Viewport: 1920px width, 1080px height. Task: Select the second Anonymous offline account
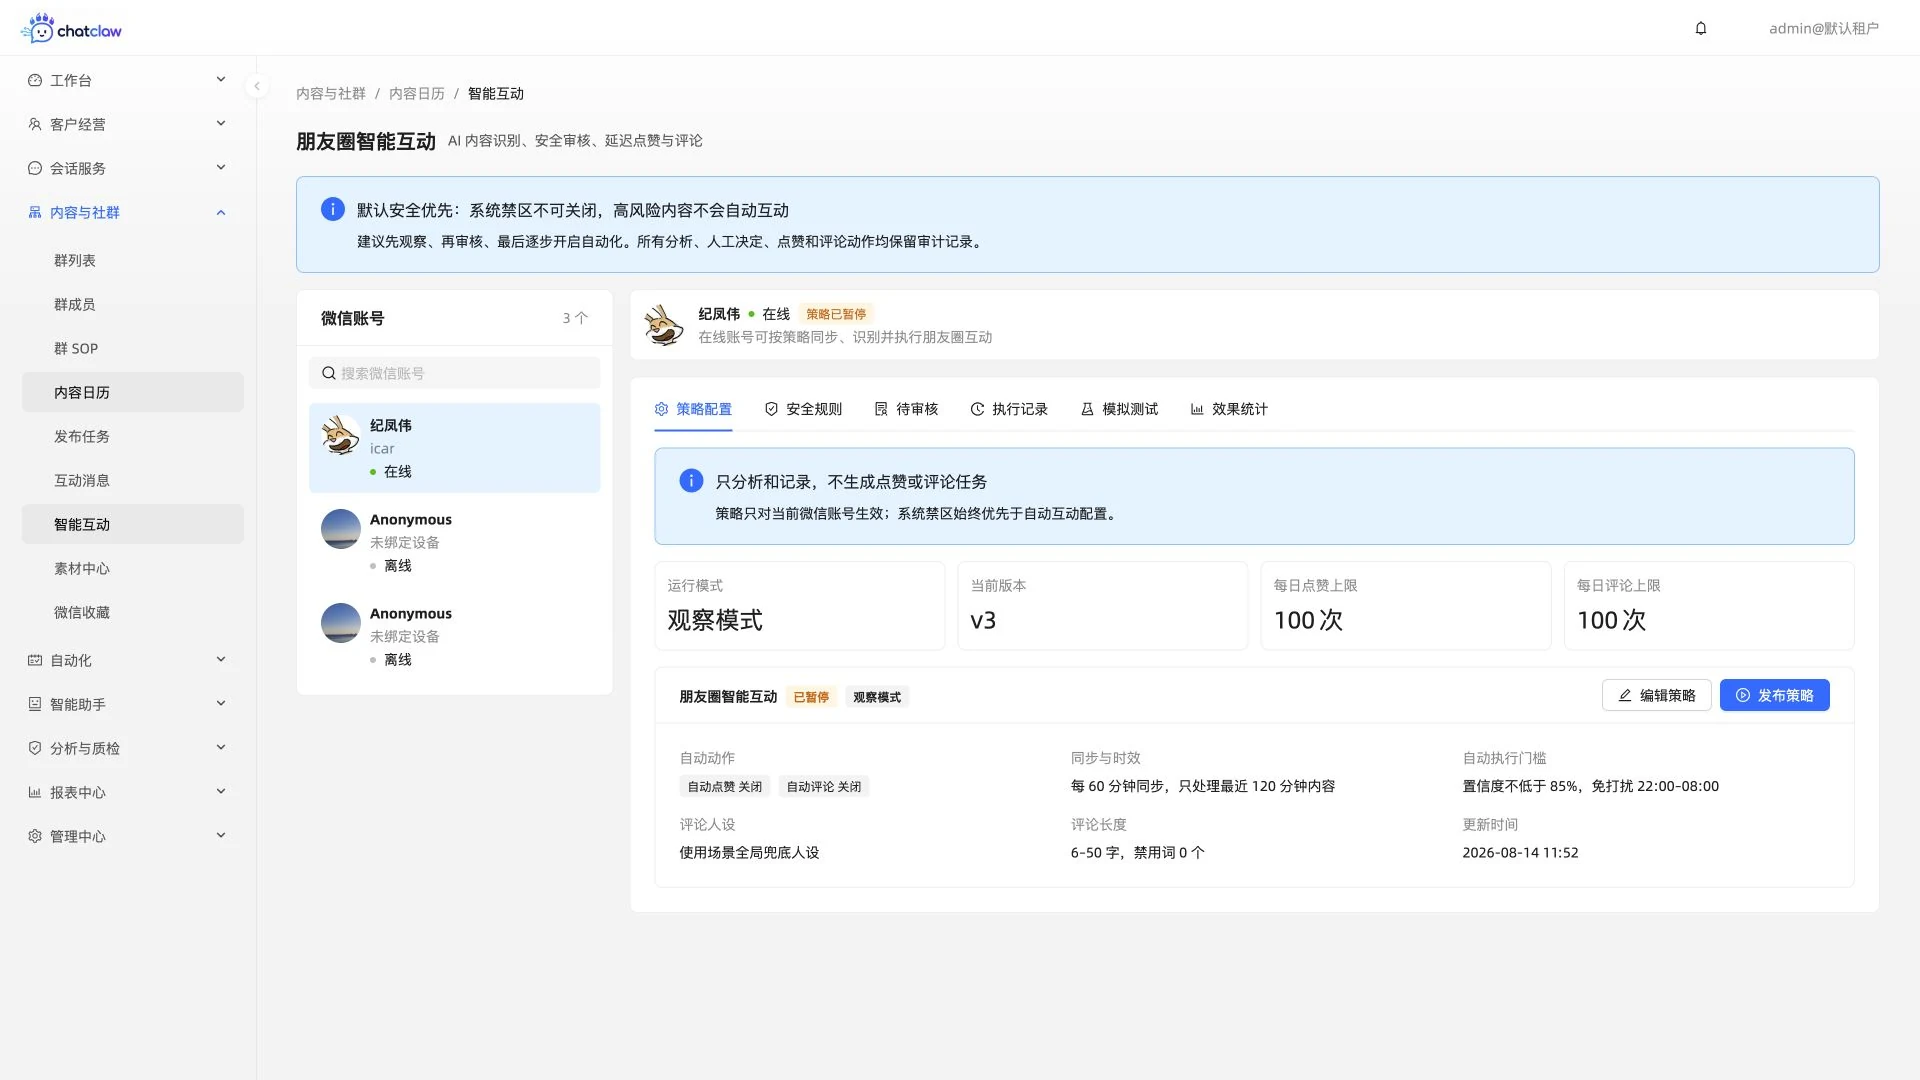(454, 636)
